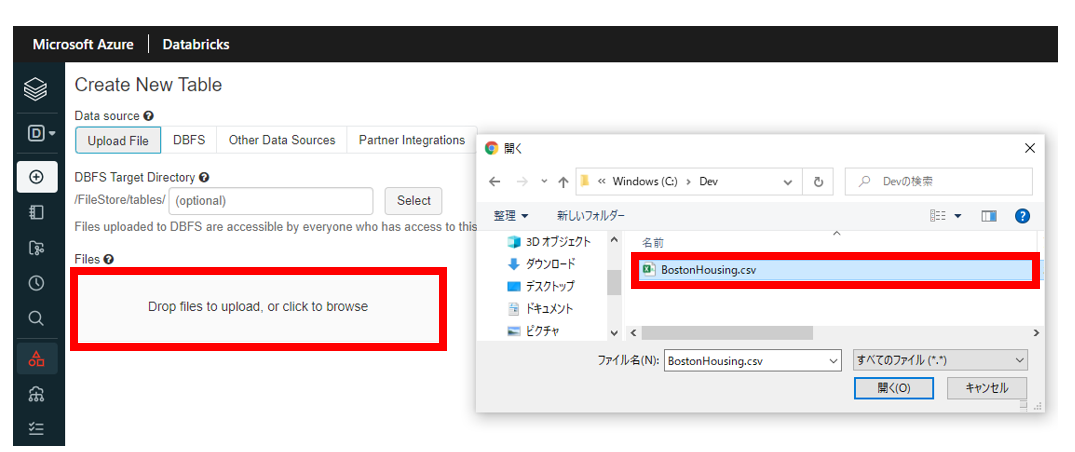Close the 開く file dialog
Viewport: 1075px width, 452px height.
tap(1029, 148)
